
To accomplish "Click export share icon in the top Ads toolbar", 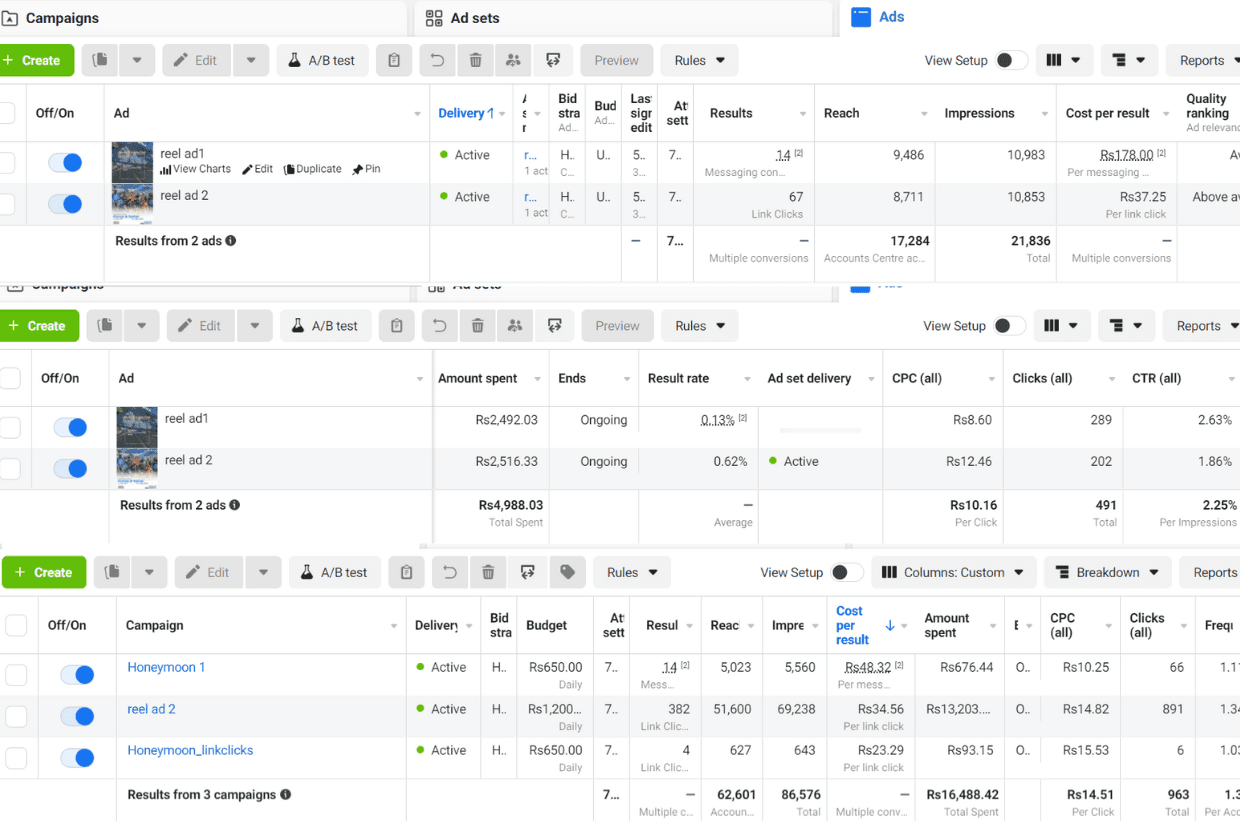I will pyautogui.click(x=553, y=60).
